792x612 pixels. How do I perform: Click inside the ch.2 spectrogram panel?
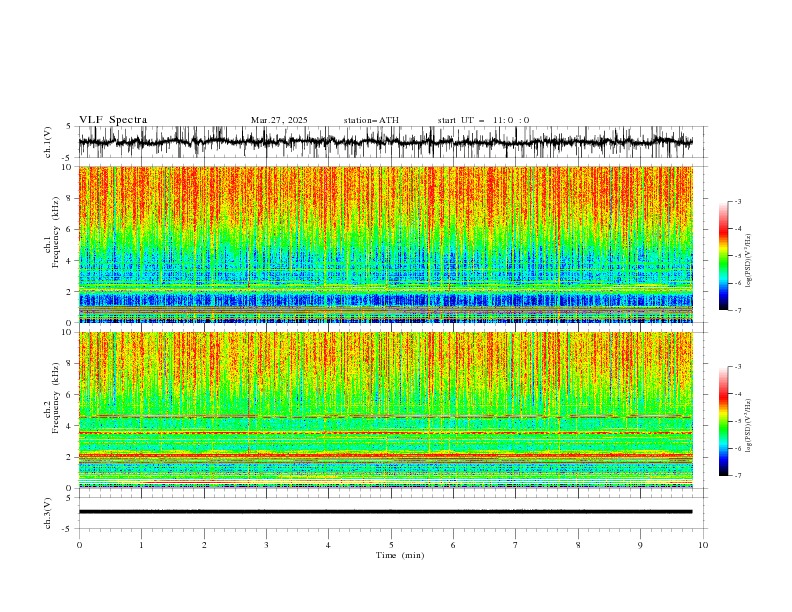point(385,410)
